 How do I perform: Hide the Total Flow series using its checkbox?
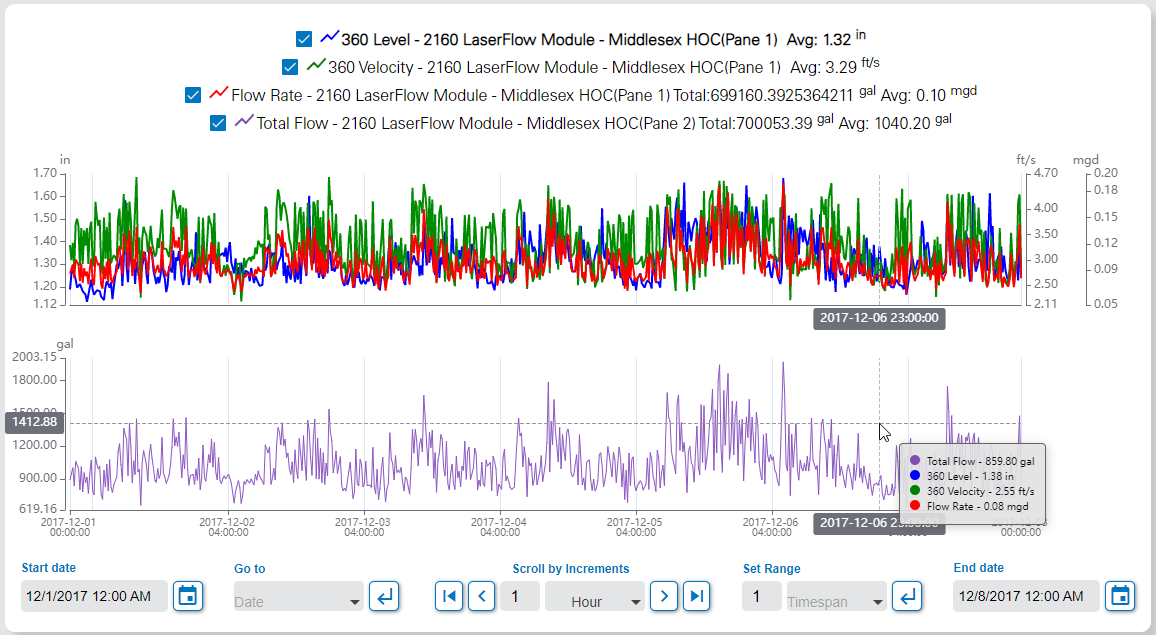click(x=218, y=123)
